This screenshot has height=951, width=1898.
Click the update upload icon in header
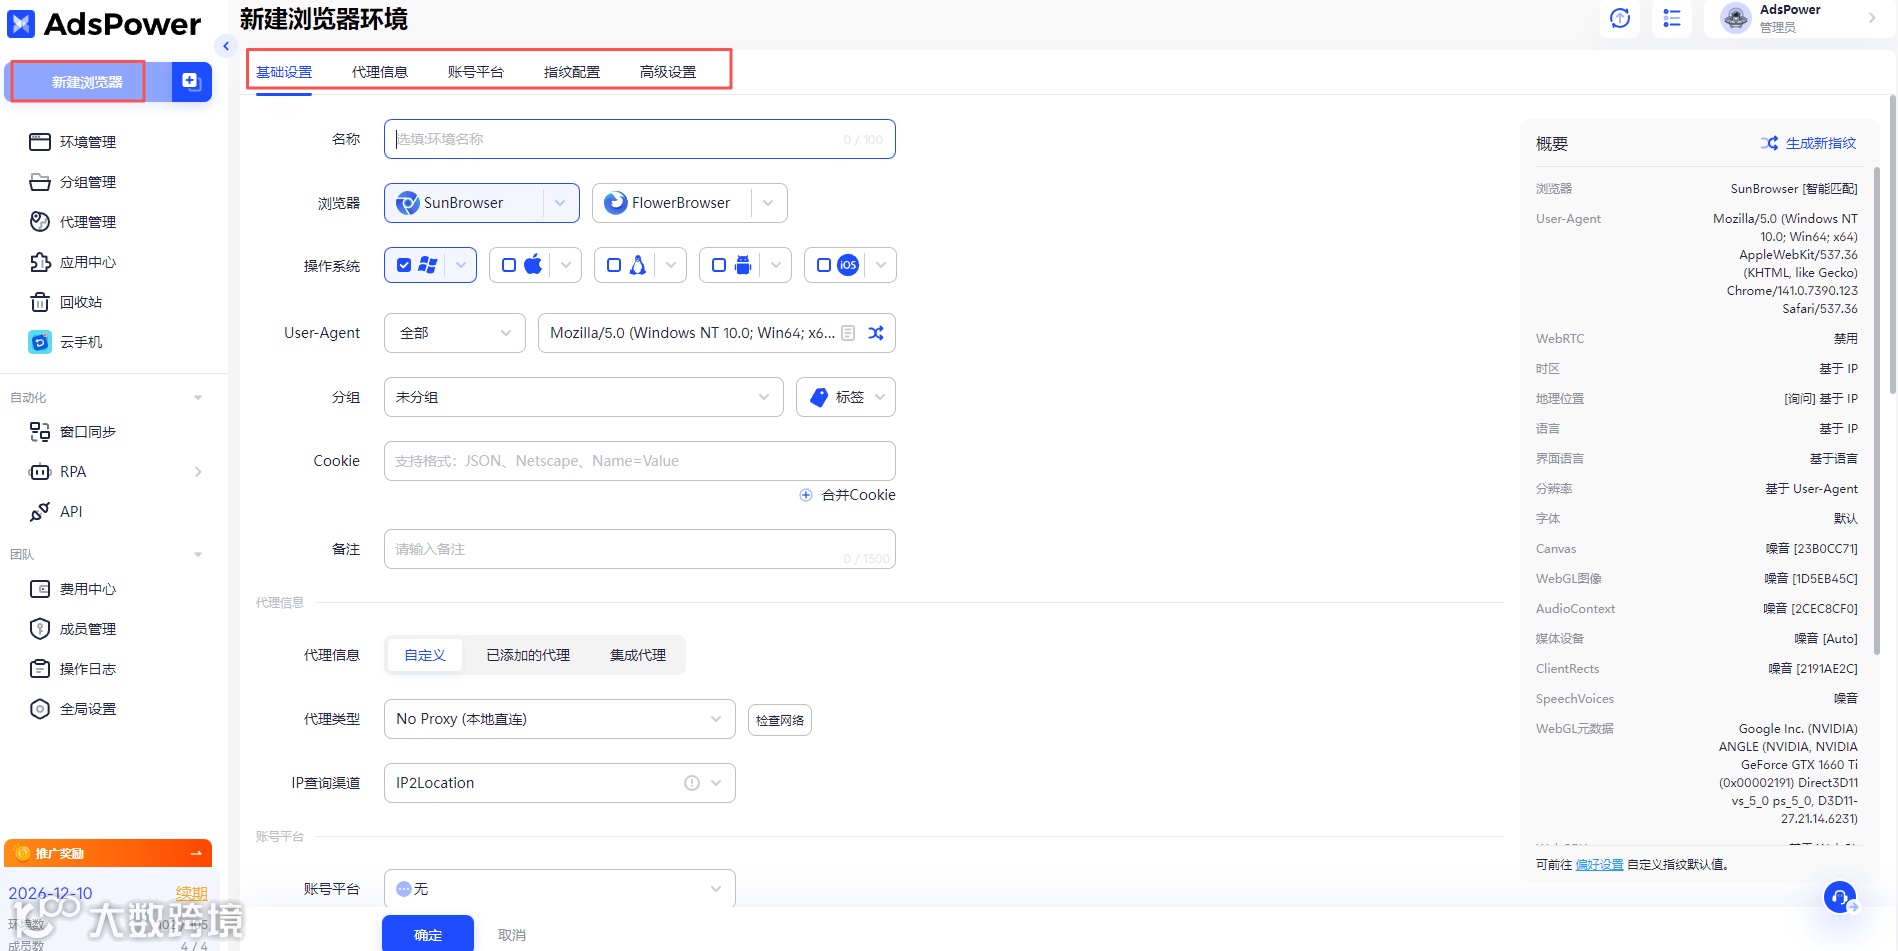1620,18
